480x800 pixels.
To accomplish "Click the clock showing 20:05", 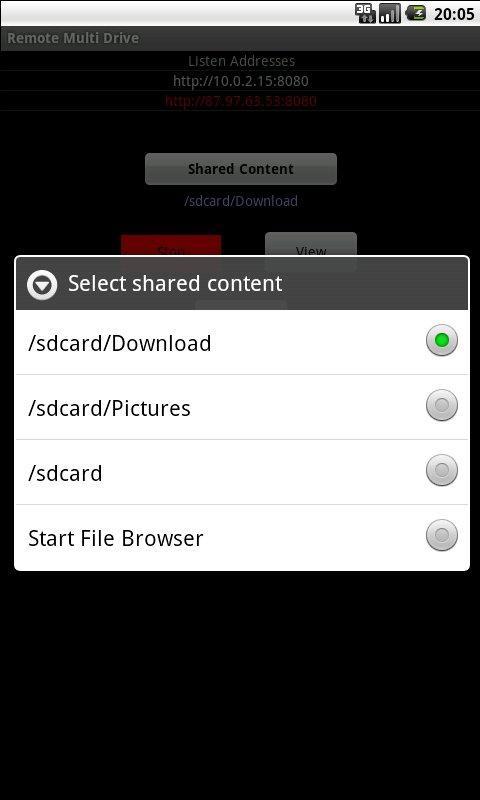I will pyautogui.click(x=454, y=14).
